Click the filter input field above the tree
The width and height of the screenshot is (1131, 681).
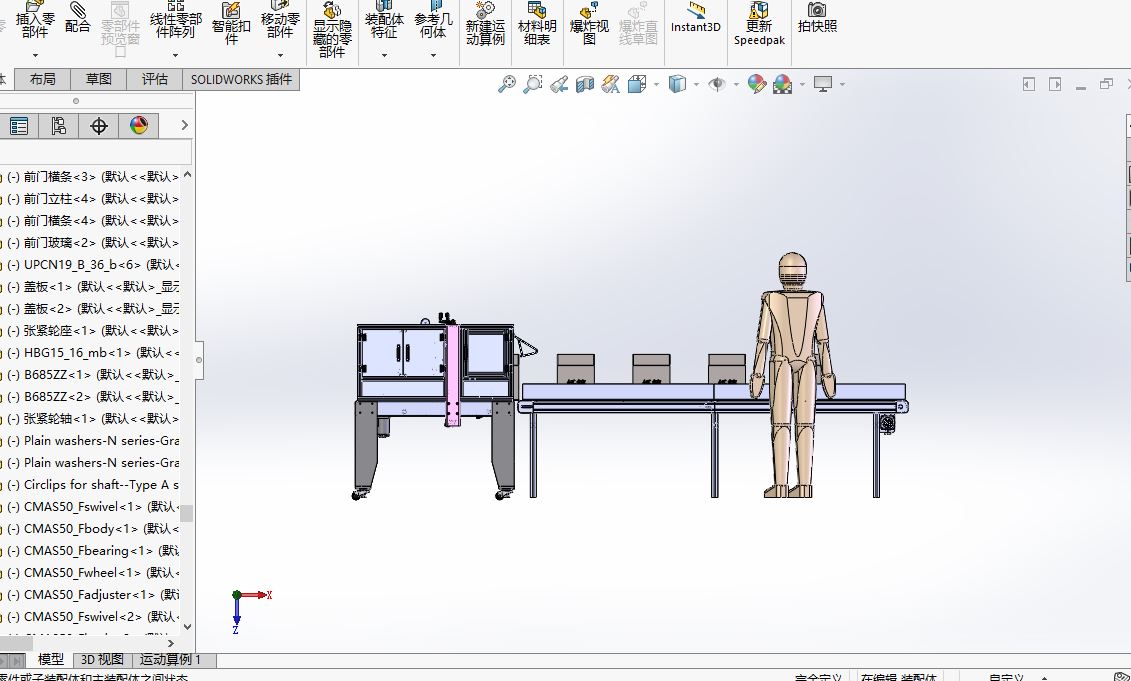tap(95, 152)
